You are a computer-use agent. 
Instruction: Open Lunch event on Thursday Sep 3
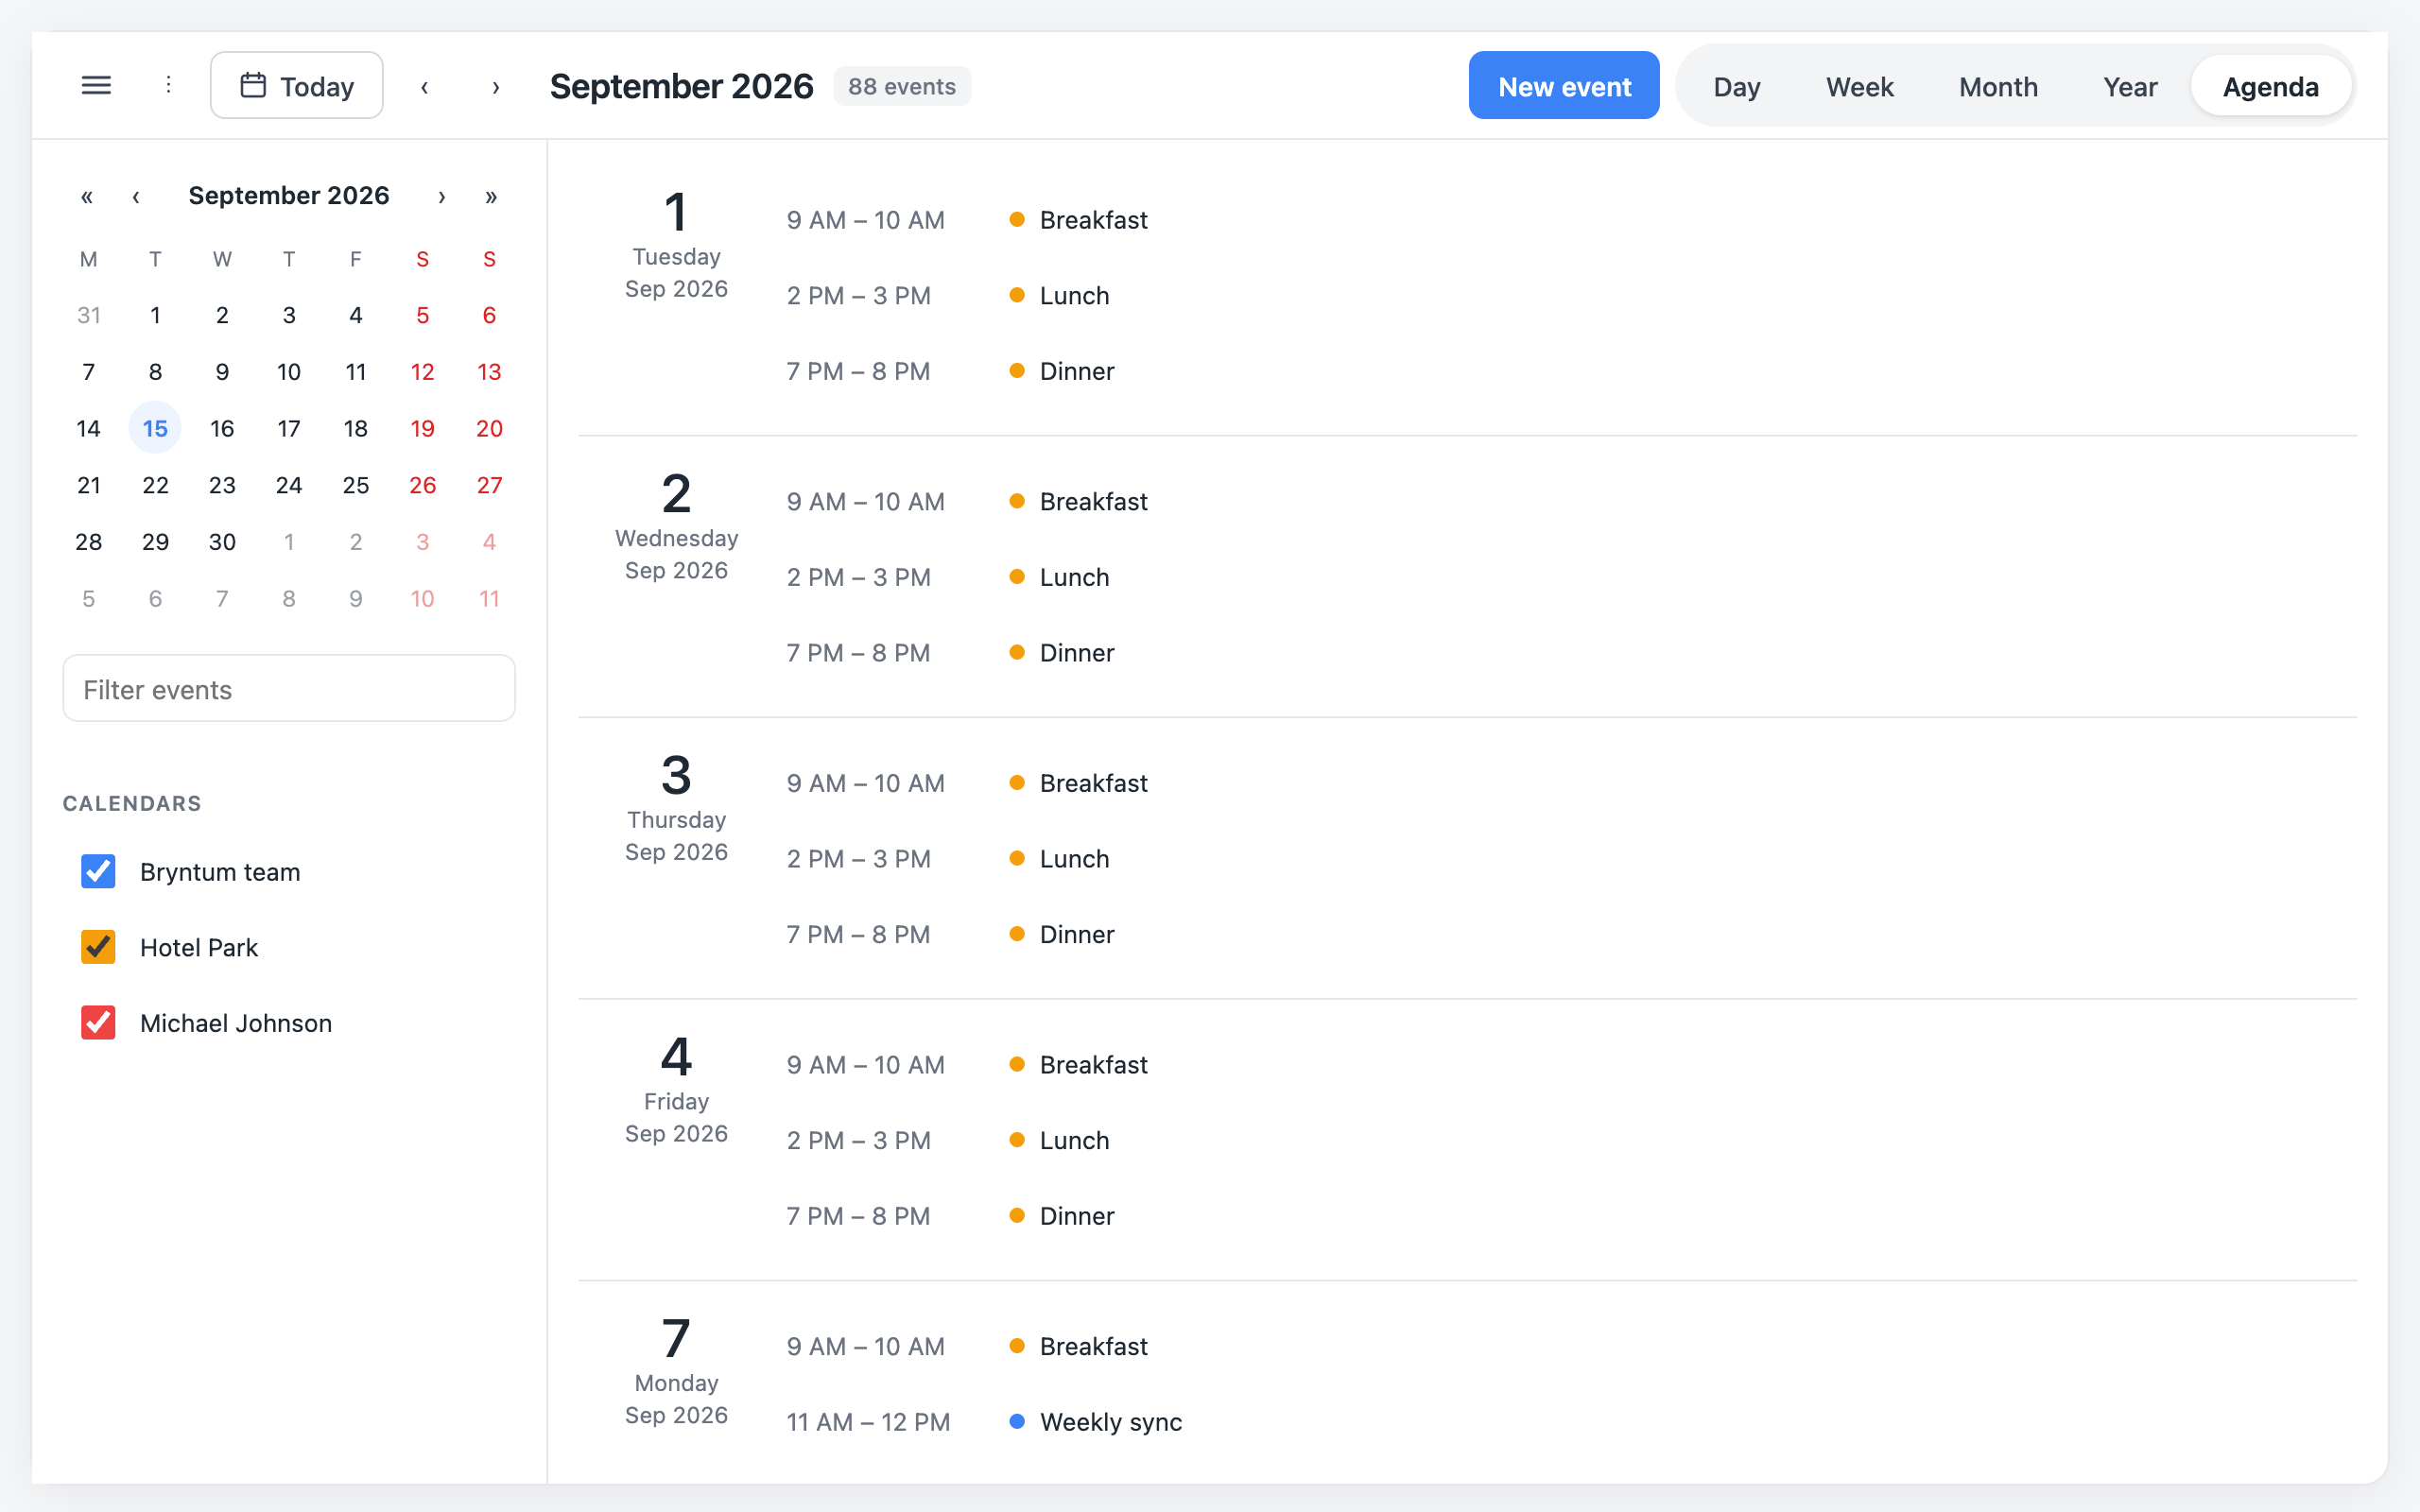pyautogui.click(x=1074, y=859)
